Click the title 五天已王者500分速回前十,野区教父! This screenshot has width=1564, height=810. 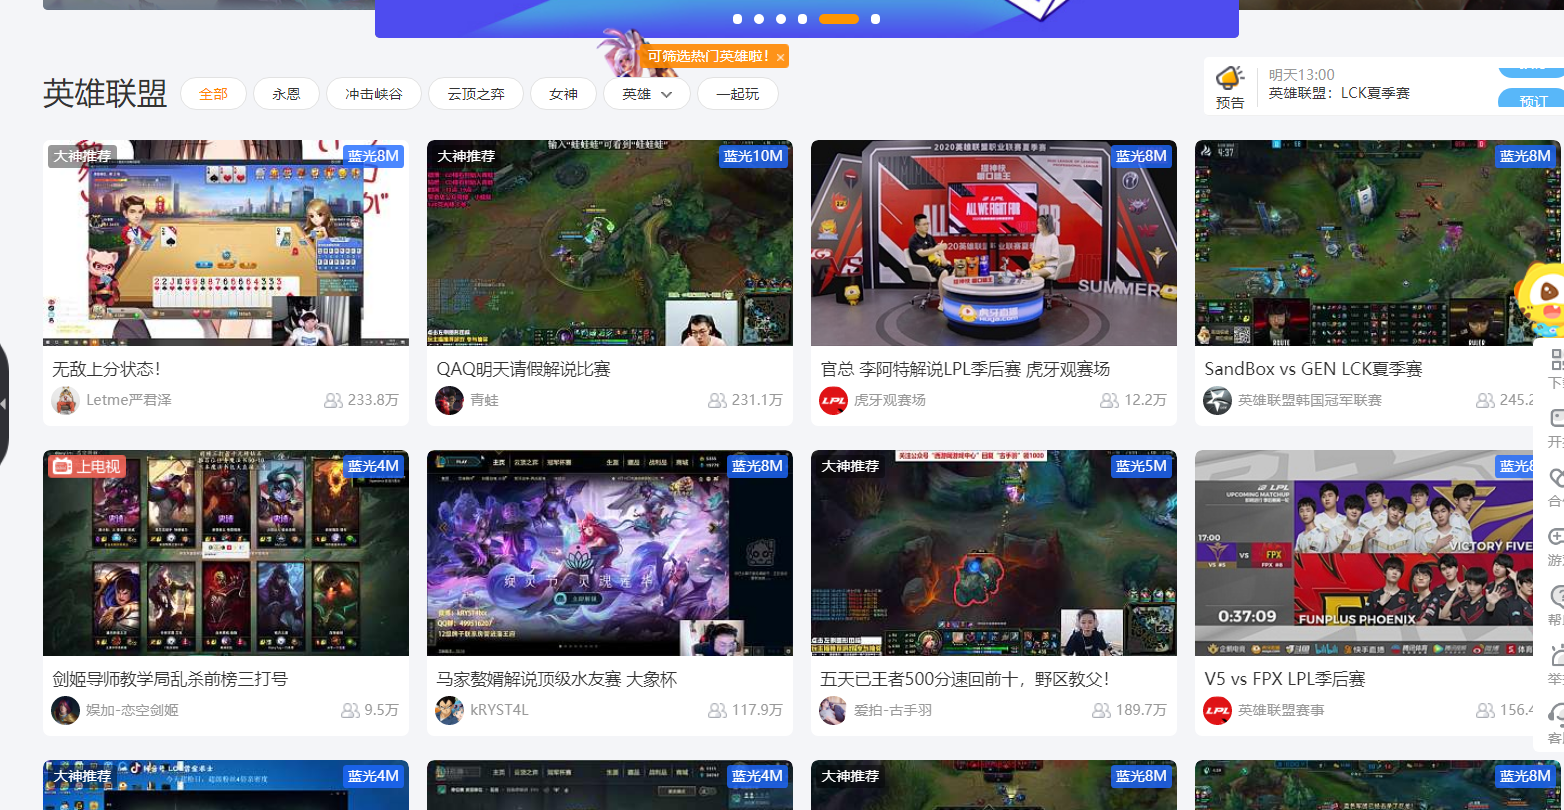(965, 679)
